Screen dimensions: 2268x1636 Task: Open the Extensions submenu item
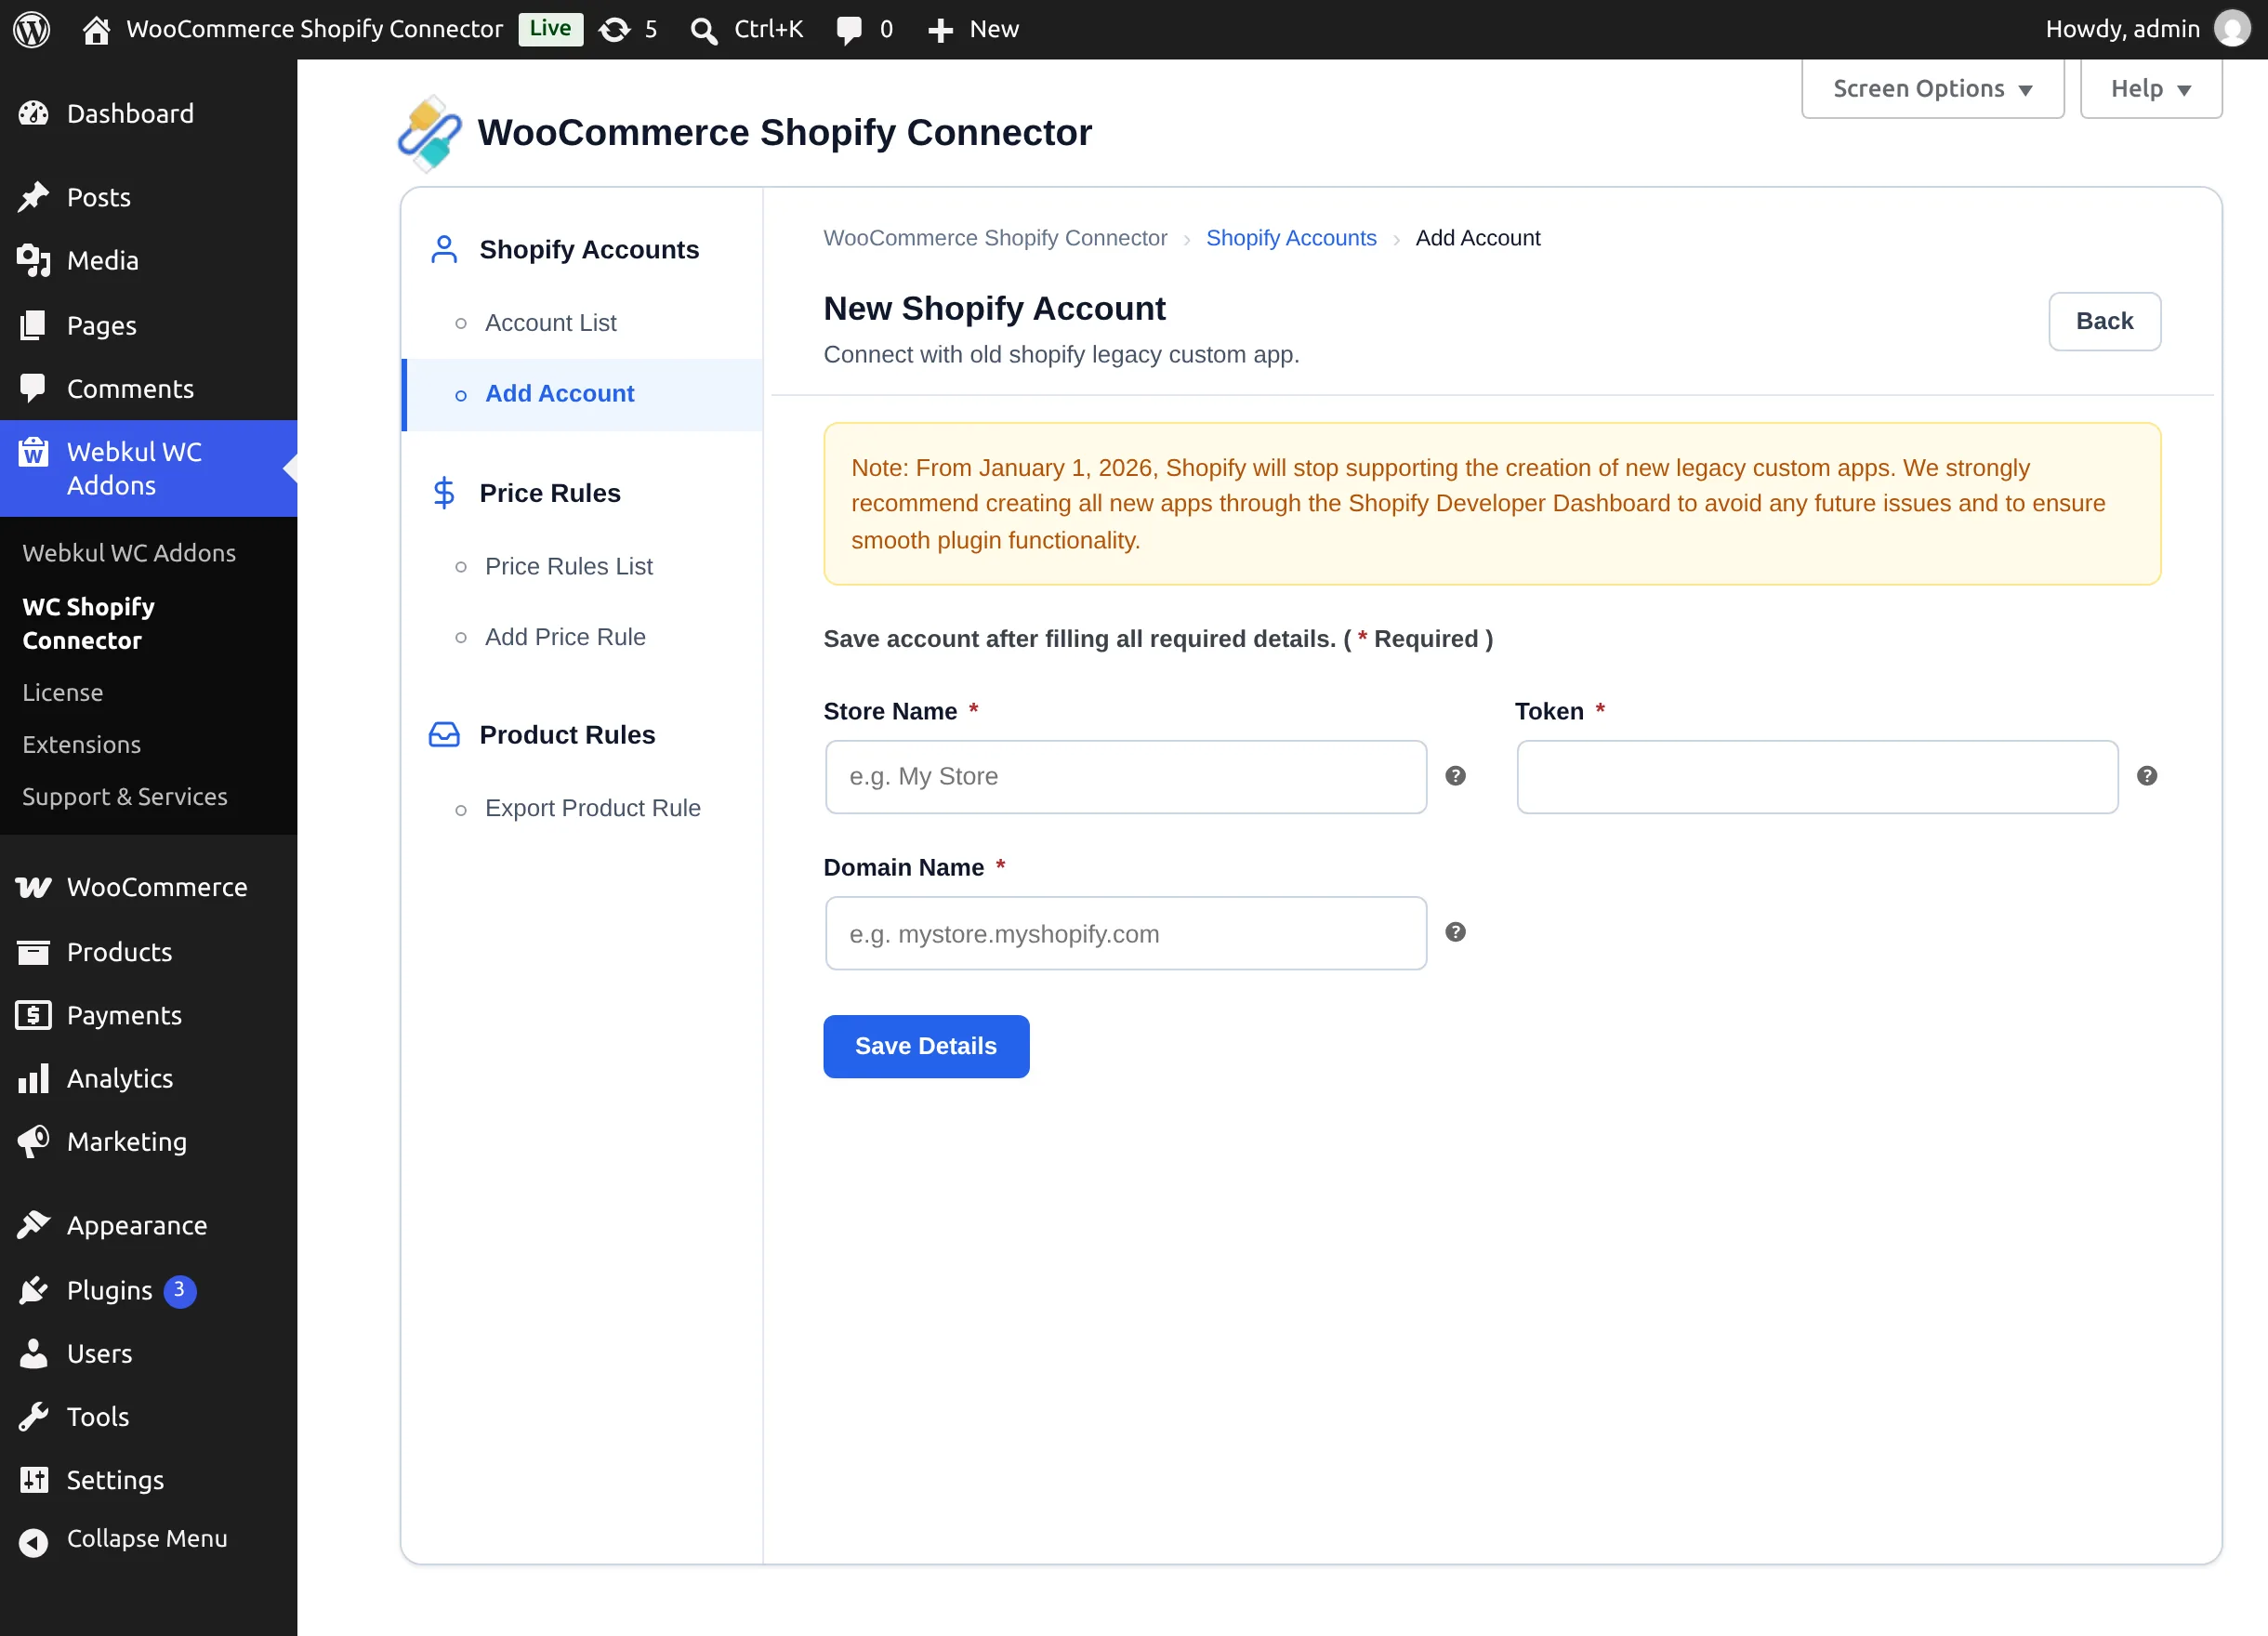tap(82, 744)
